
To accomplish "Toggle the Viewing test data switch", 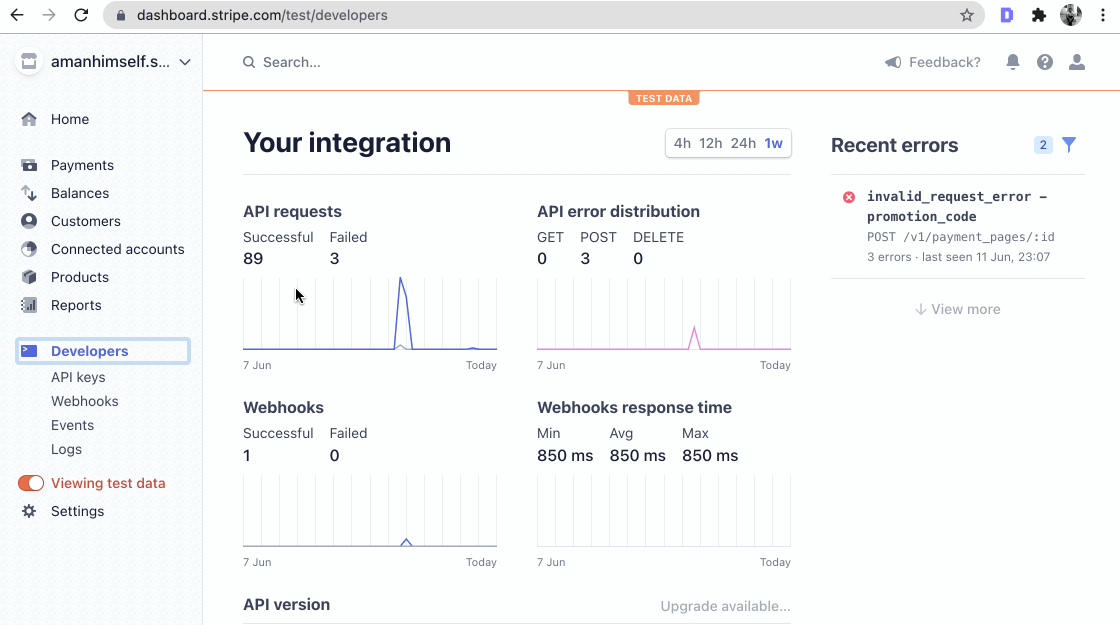I will [x=31, y=483].
